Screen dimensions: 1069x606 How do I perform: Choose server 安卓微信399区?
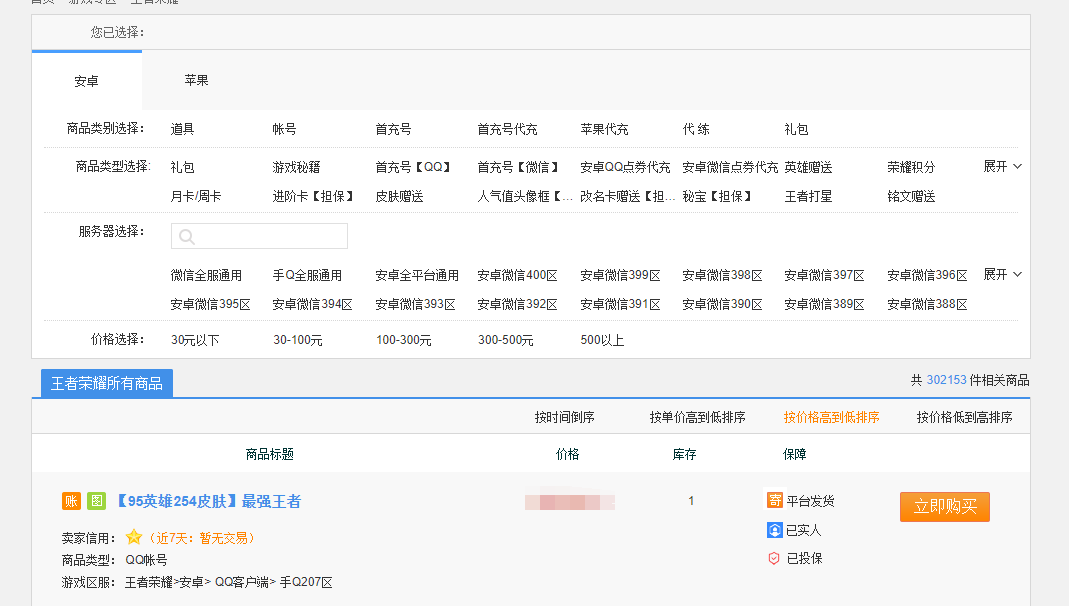click(x=620, y=275)
